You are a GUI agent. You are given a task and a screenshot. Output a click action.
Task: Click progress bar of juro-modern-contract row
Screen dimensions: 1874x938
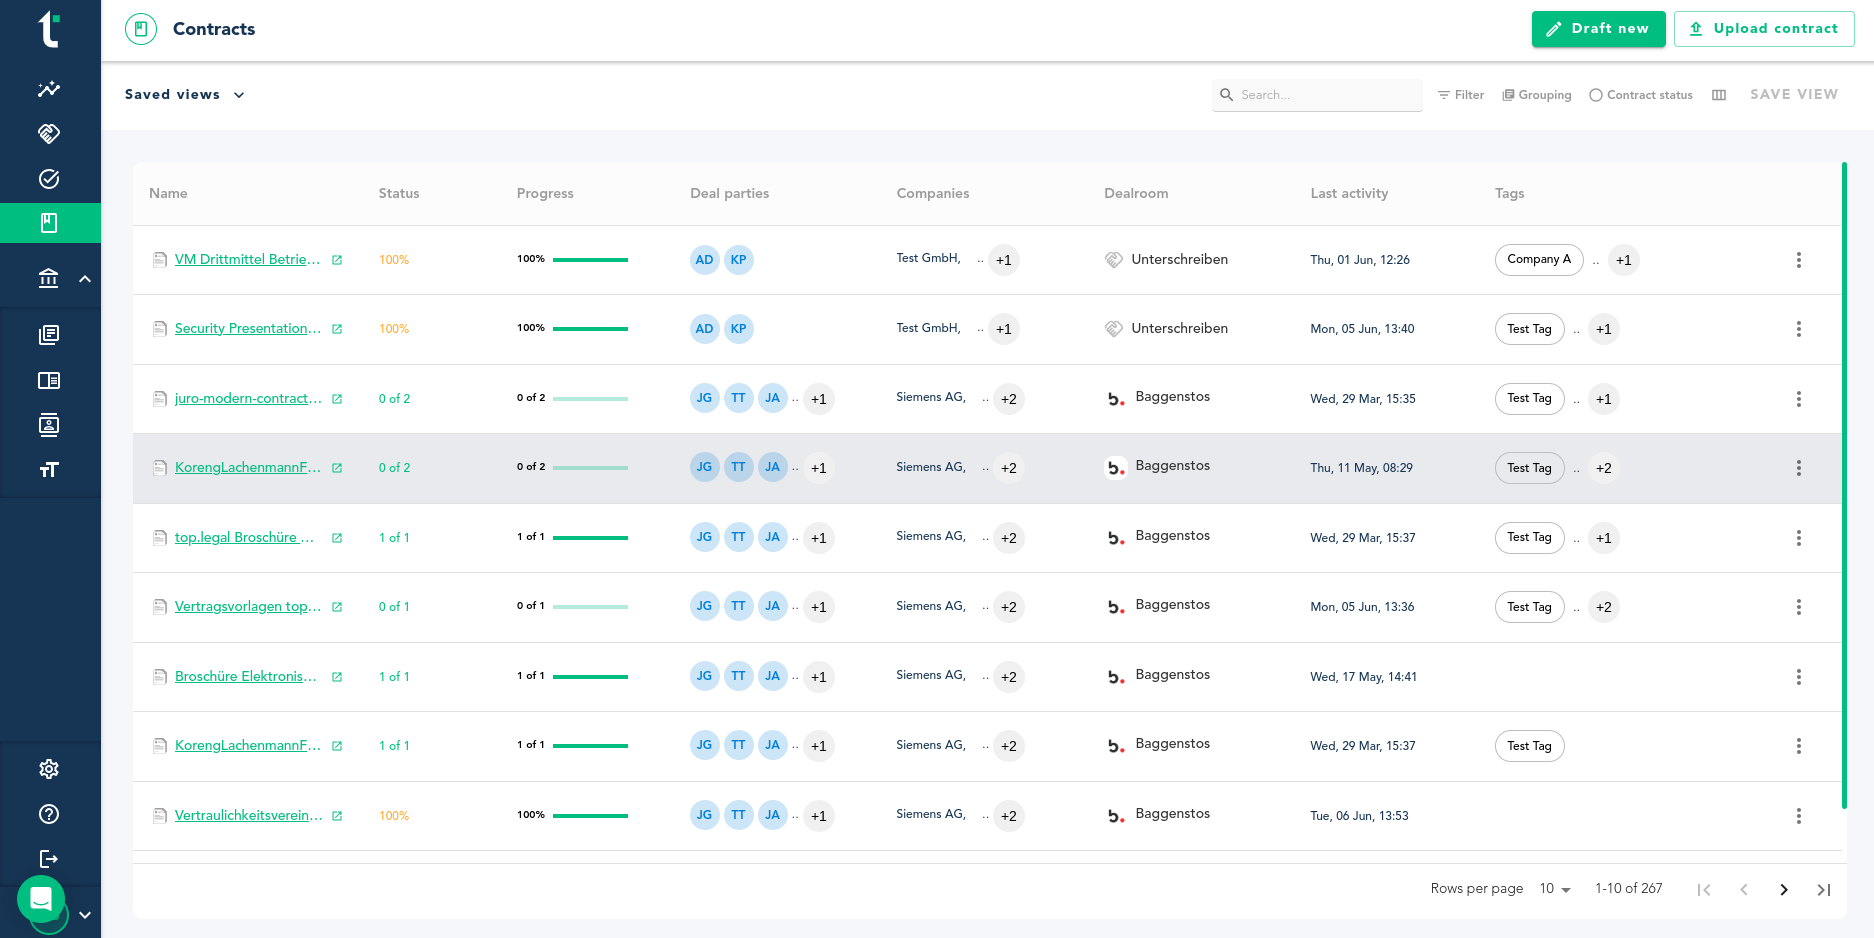tap(590, 399)
